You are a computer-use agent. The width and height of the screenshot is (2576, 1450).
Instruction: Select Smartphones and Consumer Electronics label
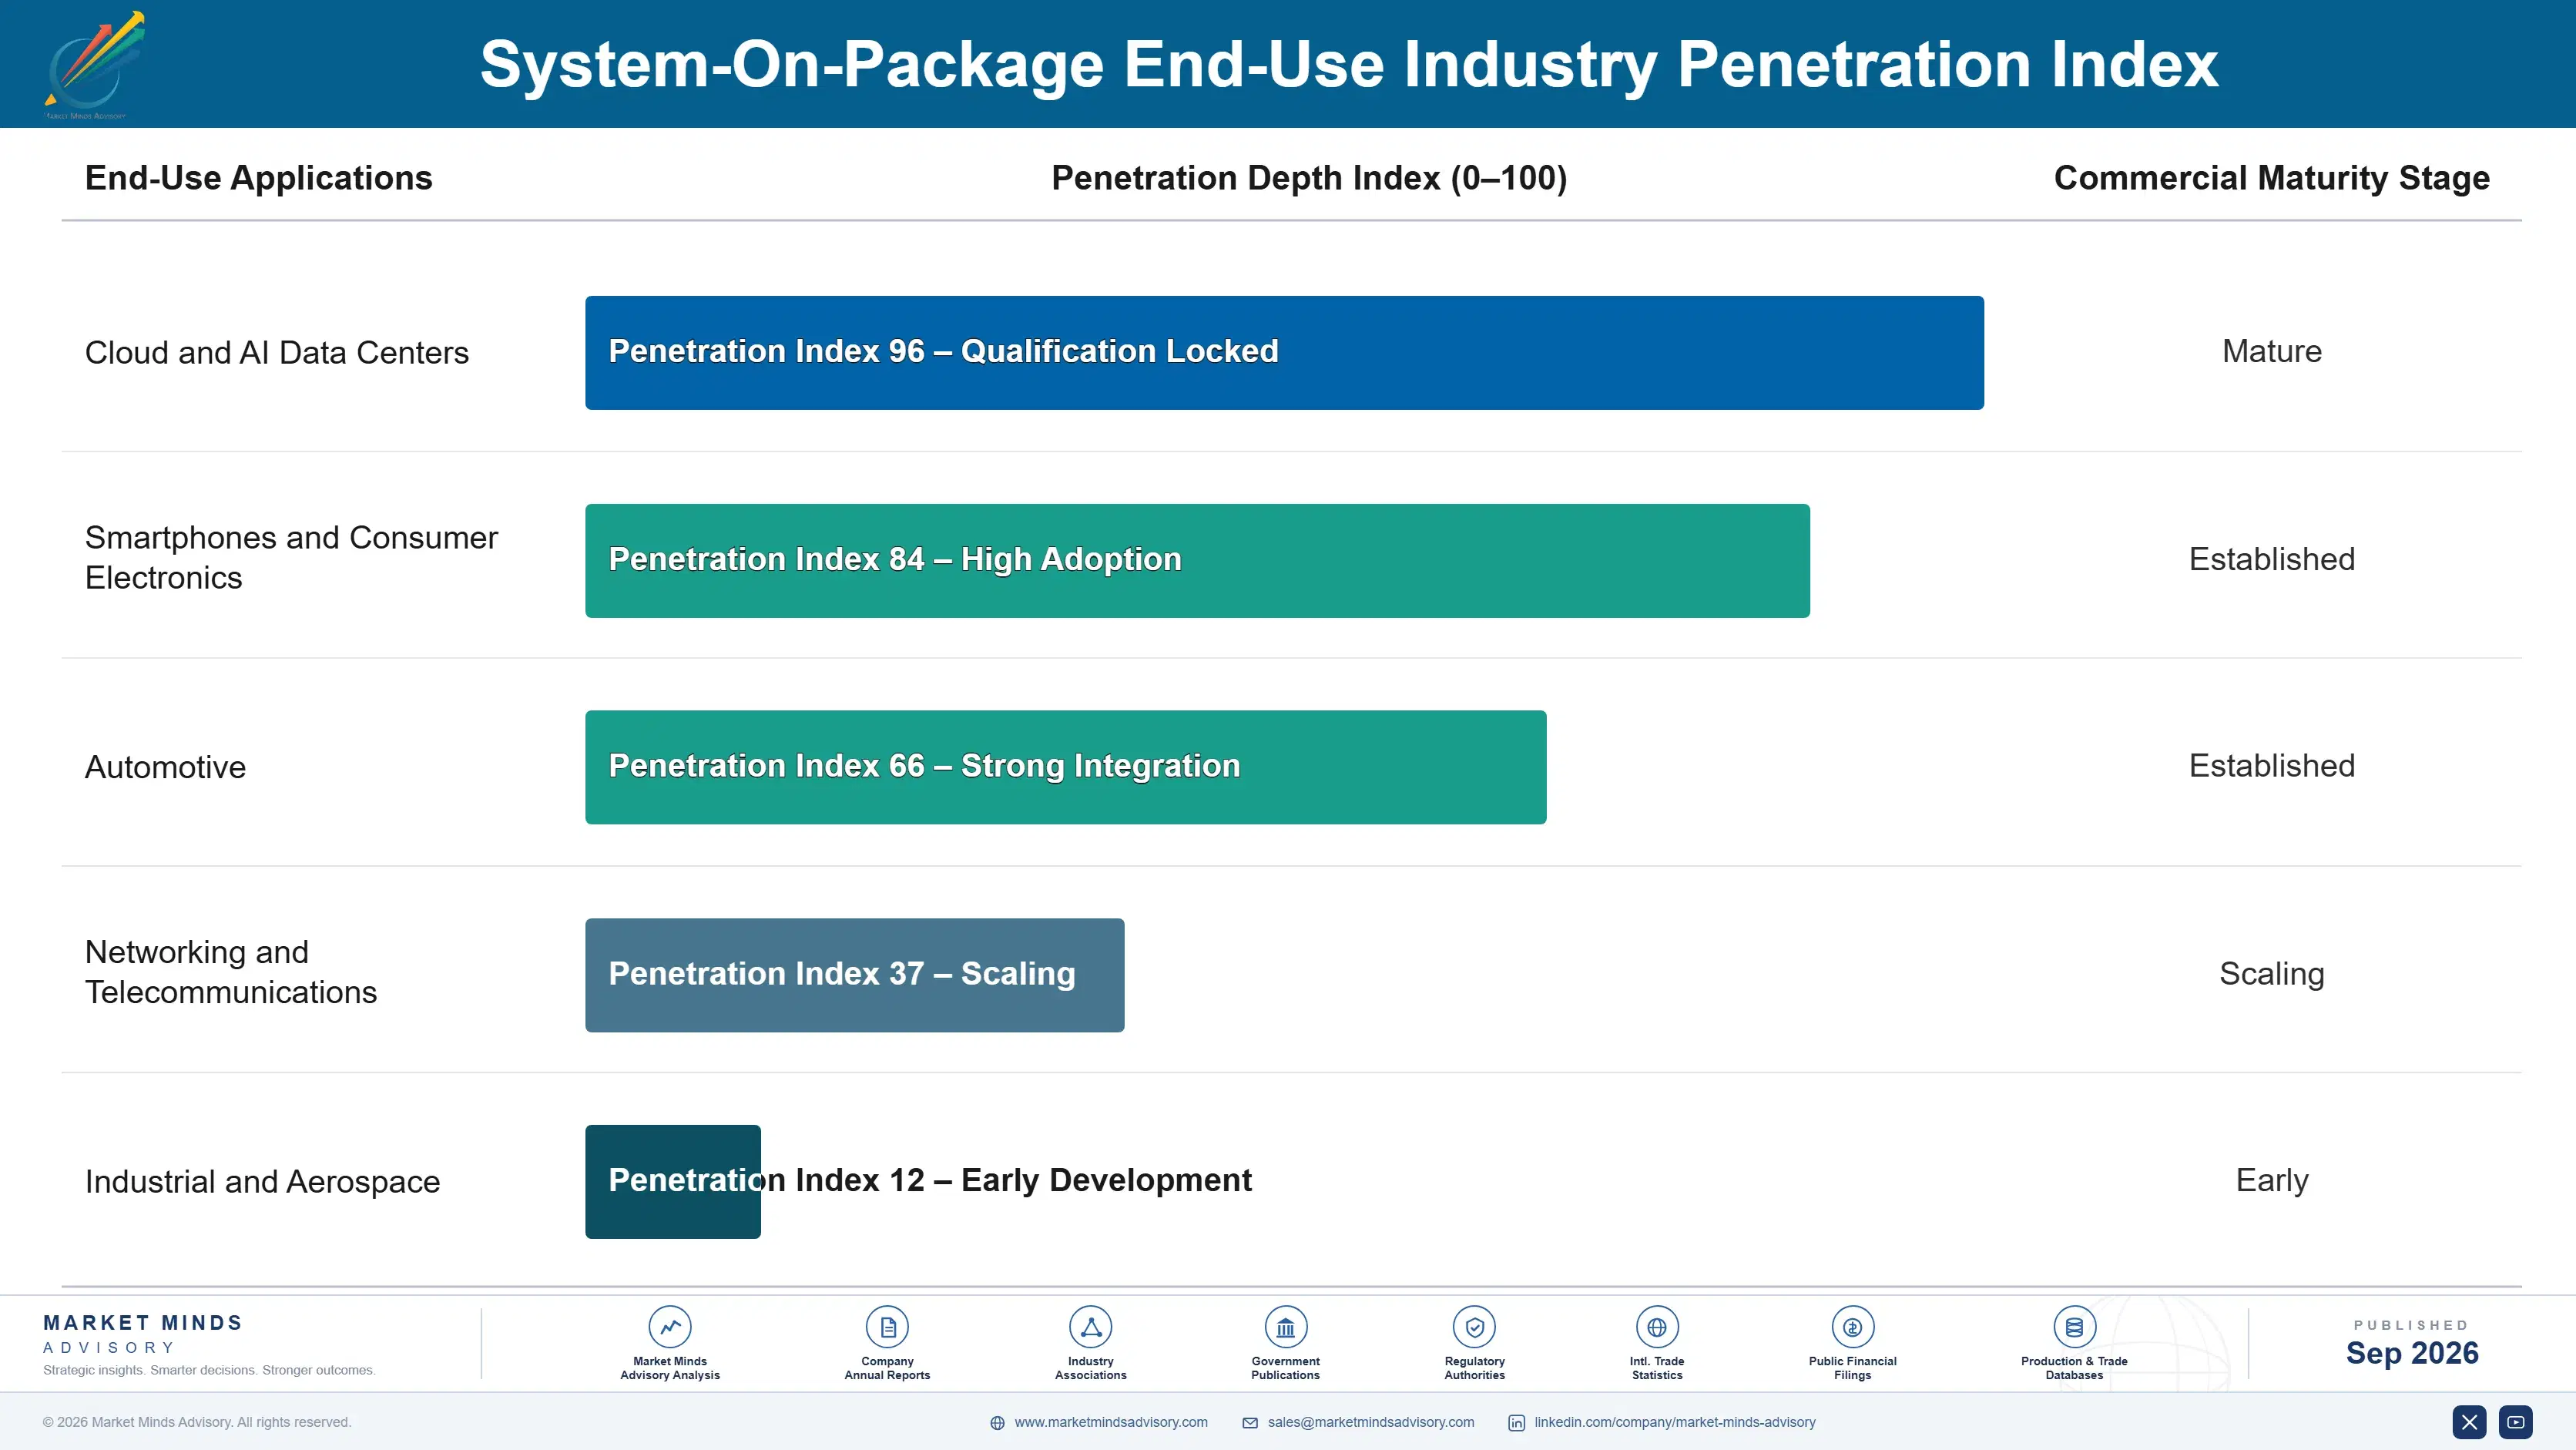tap(291, 558)
